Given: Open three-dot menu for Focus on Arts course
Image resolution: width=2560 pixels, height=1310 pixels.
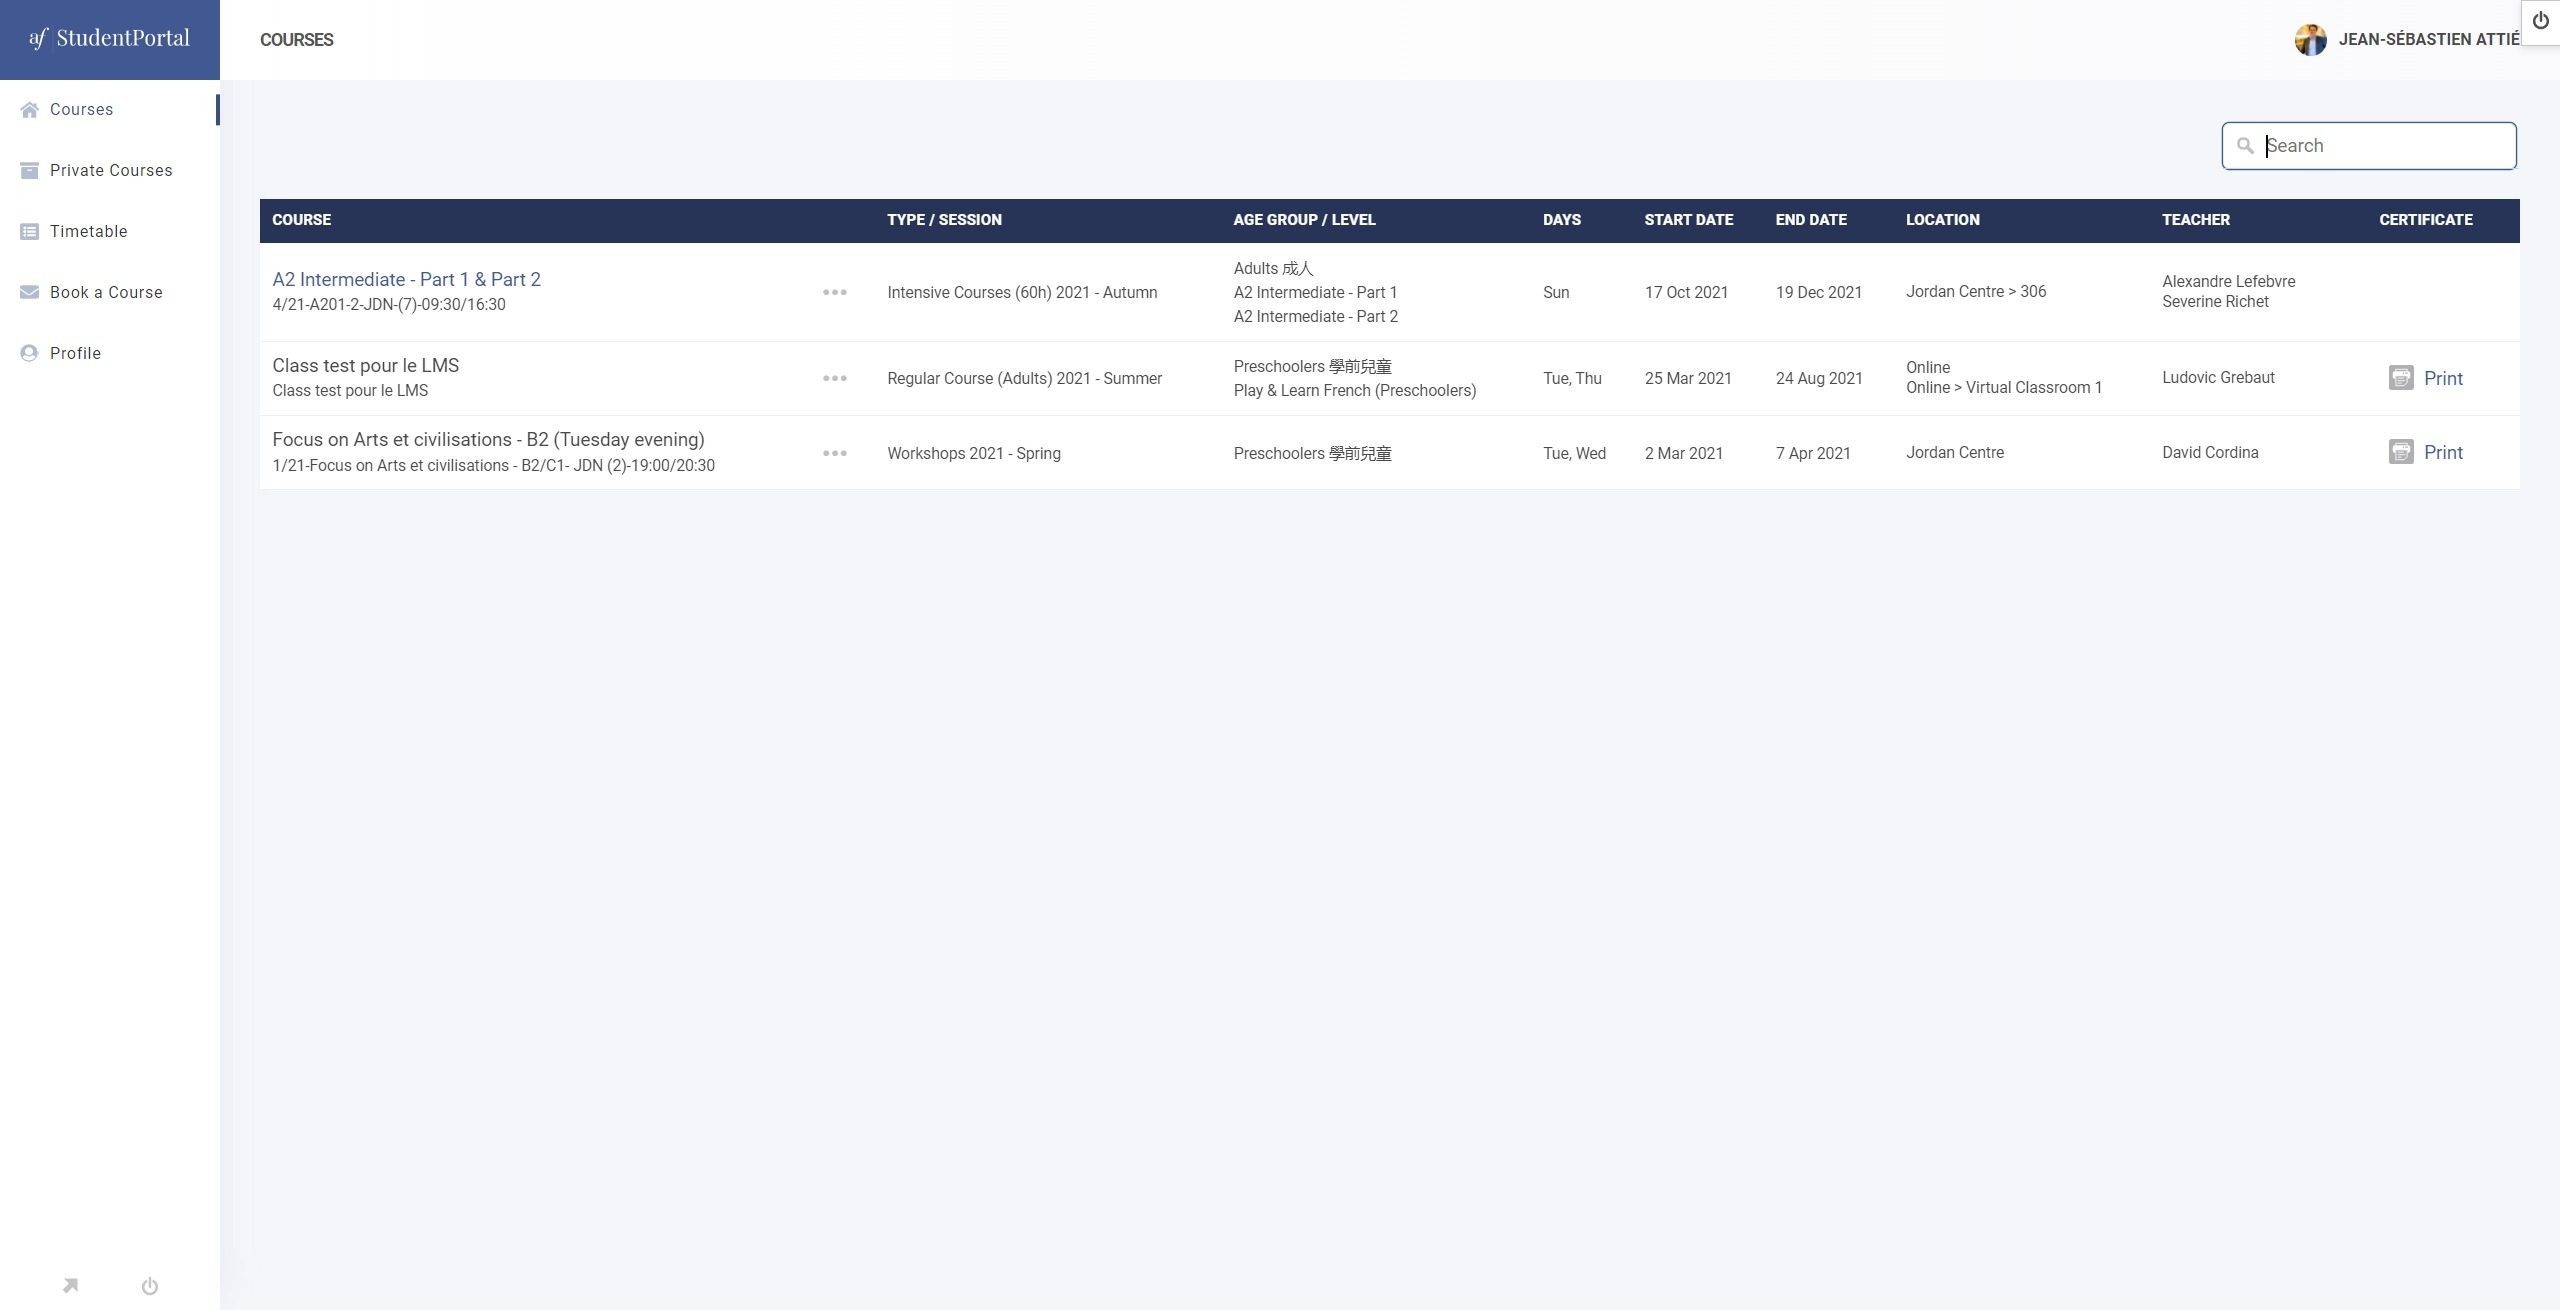Looking at the screenshot, I should [x=834, y=453].
